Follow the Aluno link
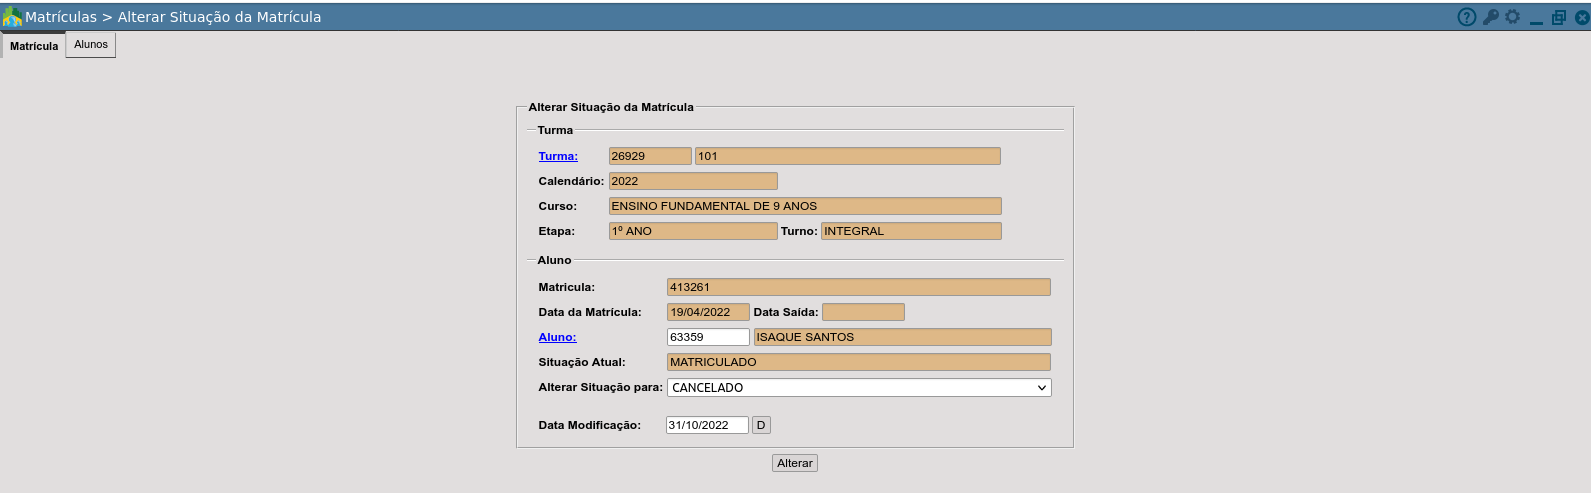The width and height of the screenshot is (1591, 493). pos(557,337)
